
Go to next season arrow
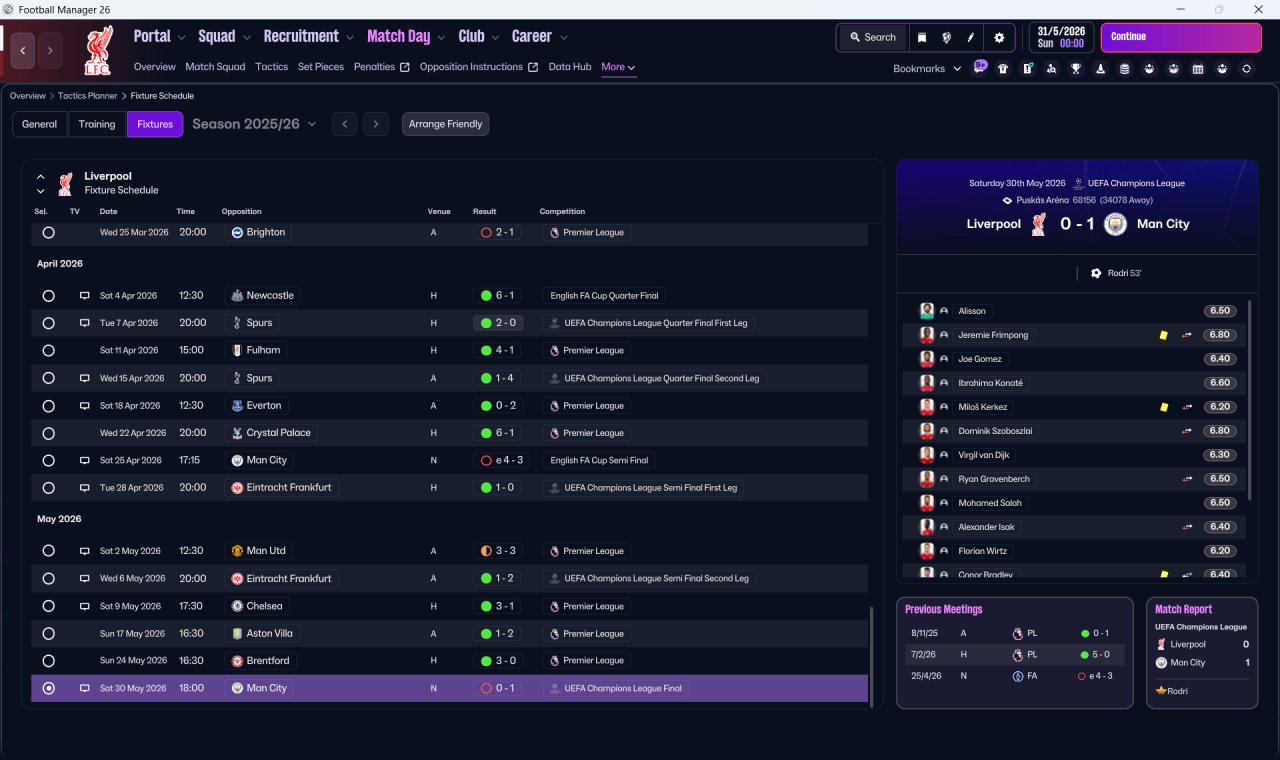coord(375,124)
